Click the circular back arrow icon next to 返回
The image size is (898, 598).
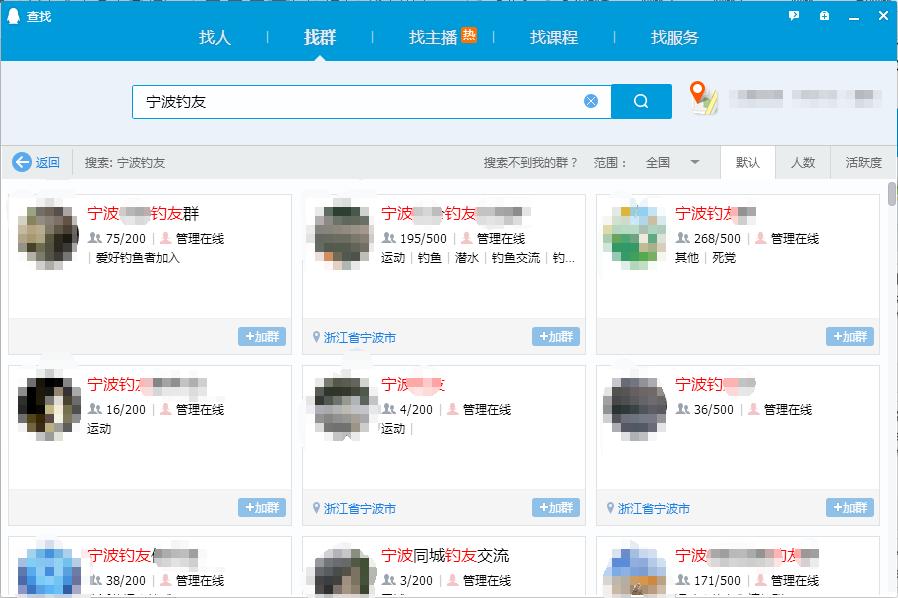pyautogui.click(x=21, y=161)
